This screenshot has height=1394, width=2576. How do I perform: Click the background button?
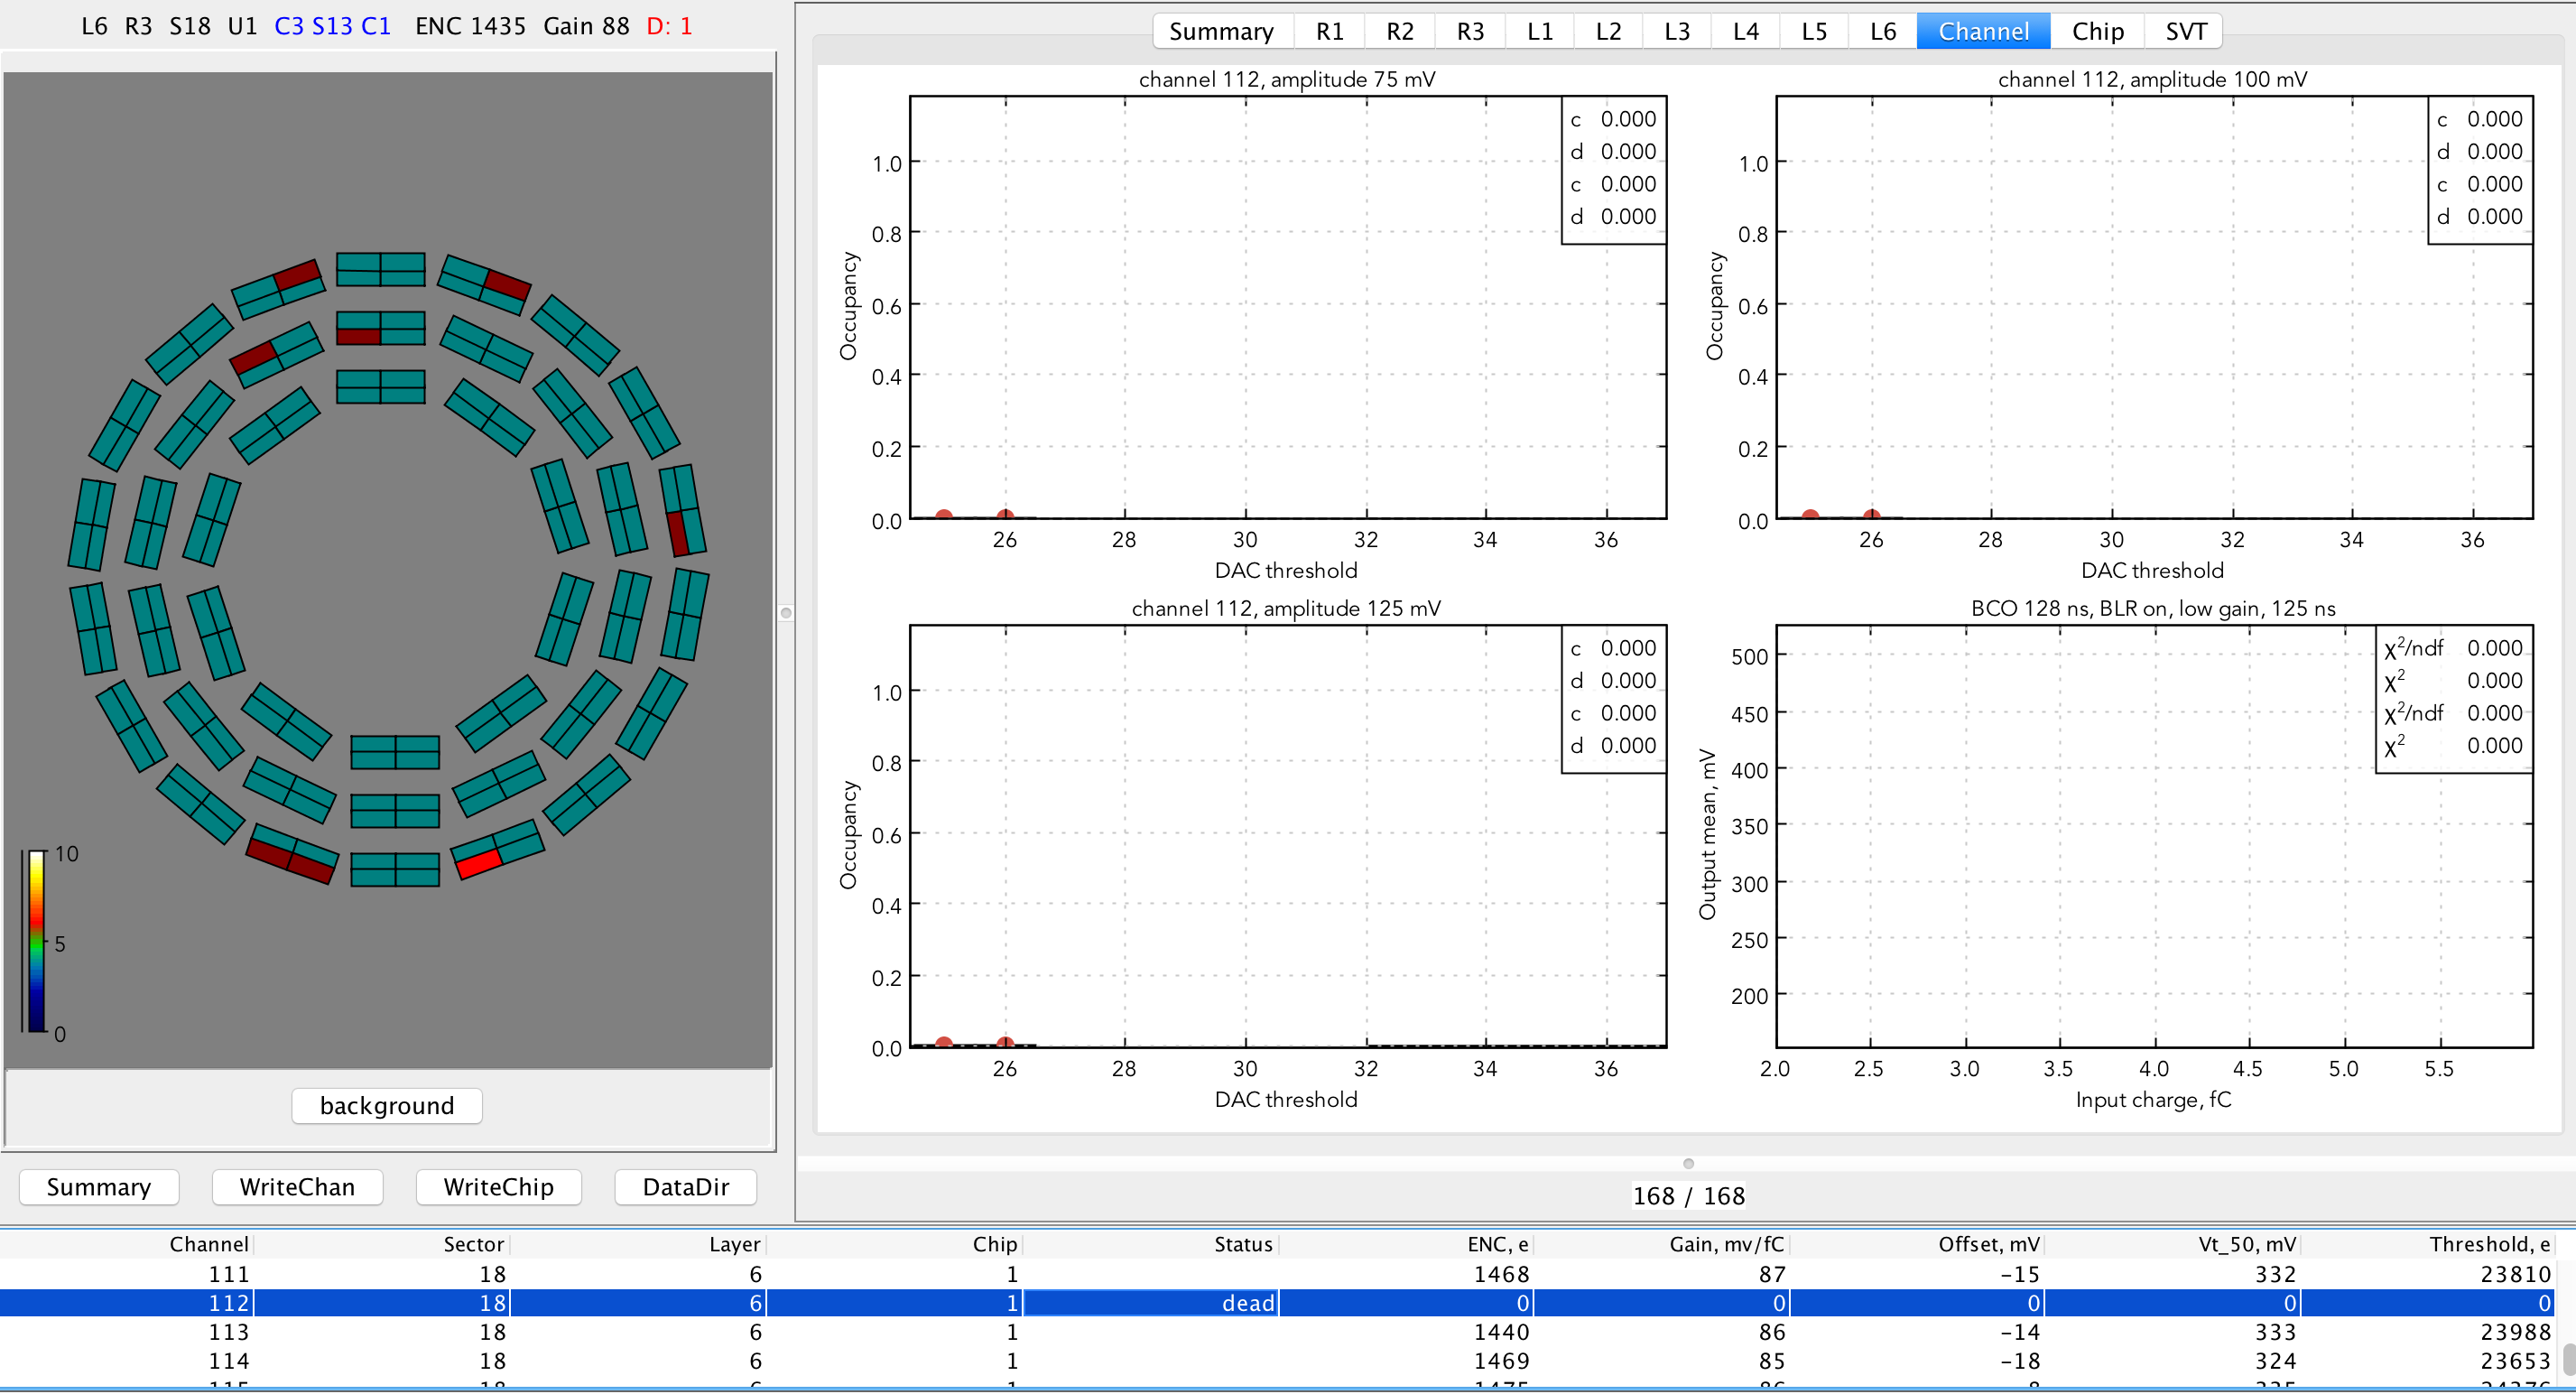click(x=387, y=1105)
